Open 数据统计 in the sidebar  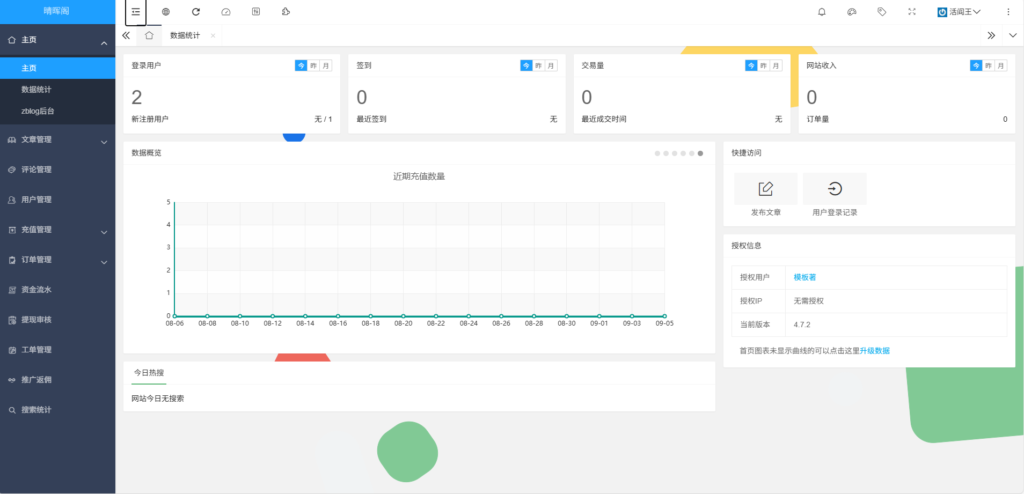pyautogui.click(x=57, y=90)
